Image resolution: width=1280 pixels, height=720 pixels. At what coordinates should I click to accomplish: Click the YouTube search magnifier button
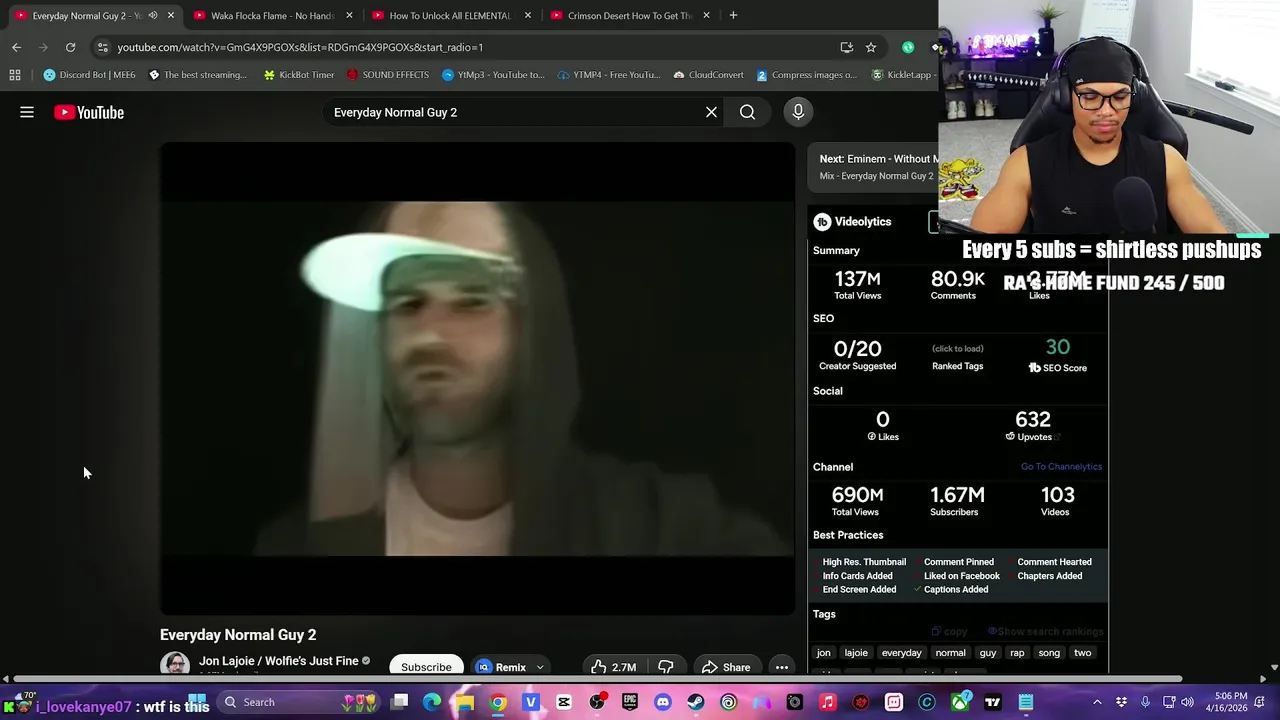click(747, 112)
